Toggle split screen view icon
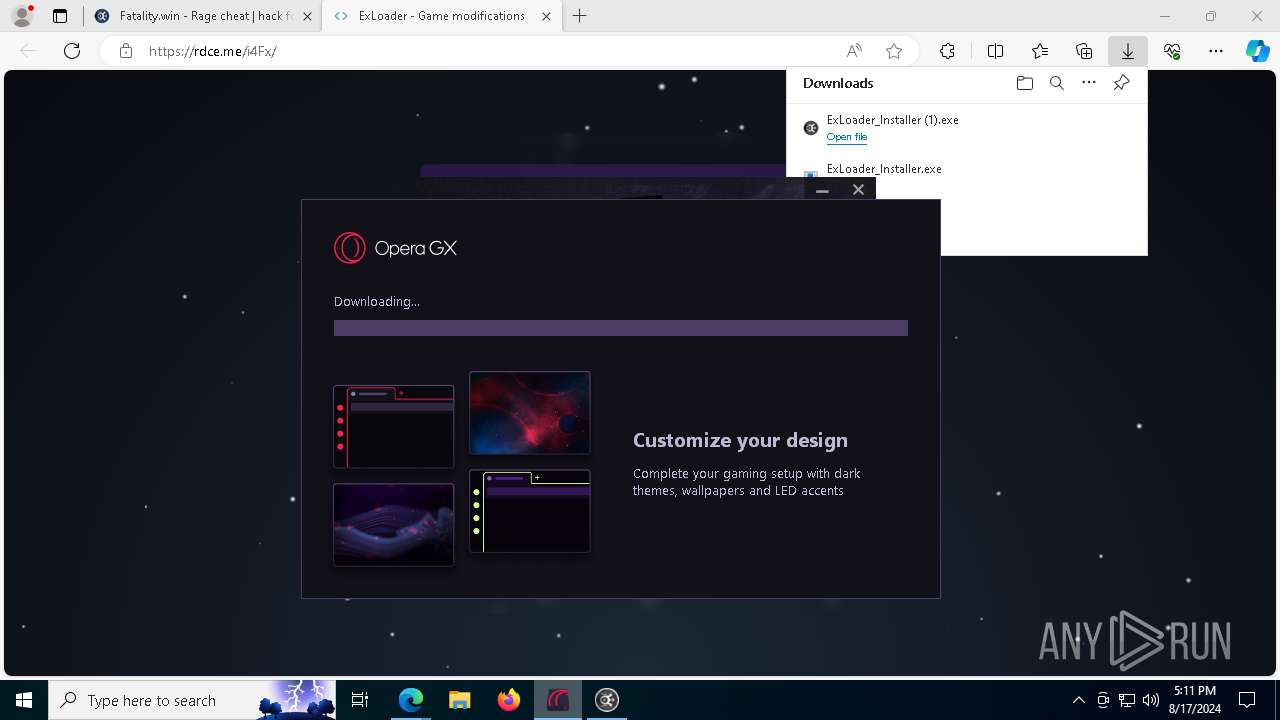Screen dimensions: 1280x720 pyautogui.click(x=995, y=51)
